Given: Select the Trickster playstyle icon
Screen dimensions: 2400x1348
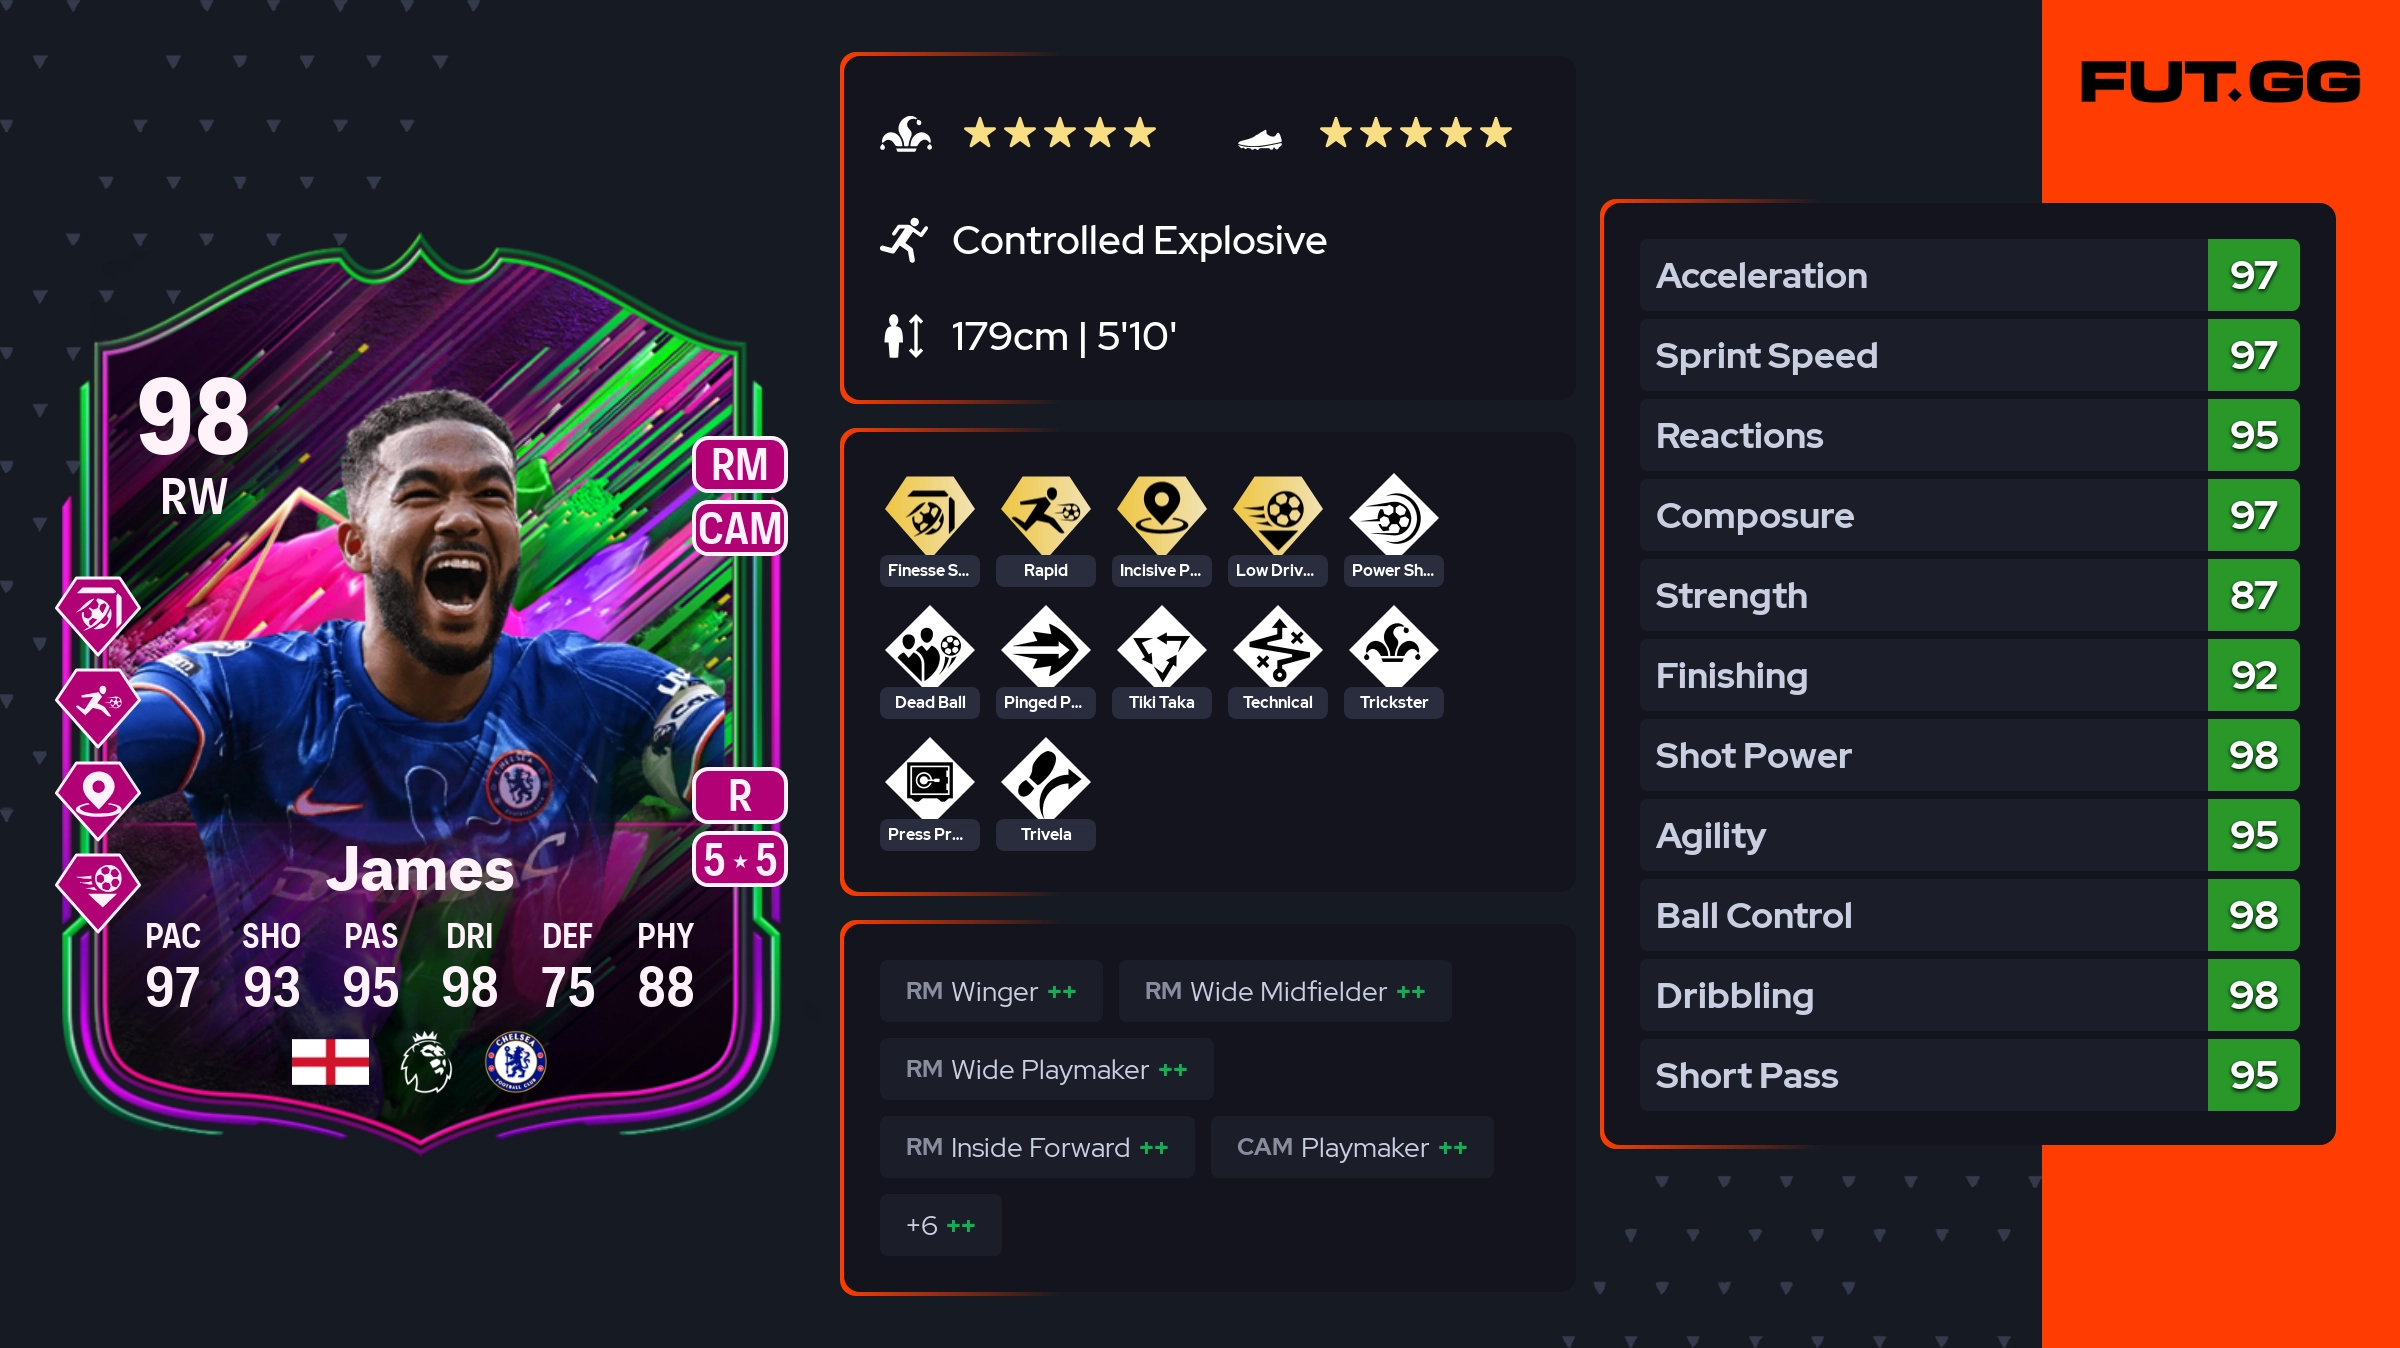Looking at the screenshot, I should coord(1393,647).
